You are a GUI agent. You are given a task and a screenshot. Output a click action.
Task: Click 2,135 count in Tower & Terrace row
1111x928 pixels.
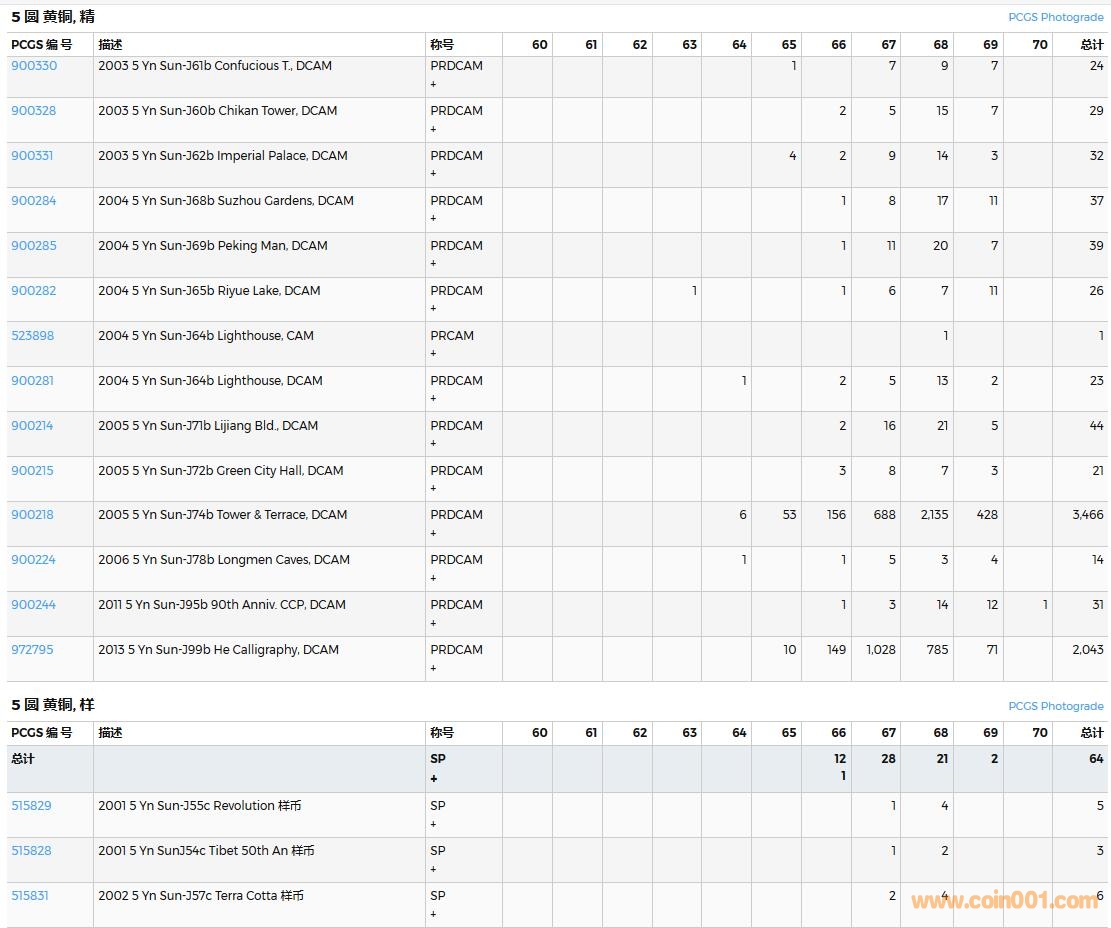point(934,515)
